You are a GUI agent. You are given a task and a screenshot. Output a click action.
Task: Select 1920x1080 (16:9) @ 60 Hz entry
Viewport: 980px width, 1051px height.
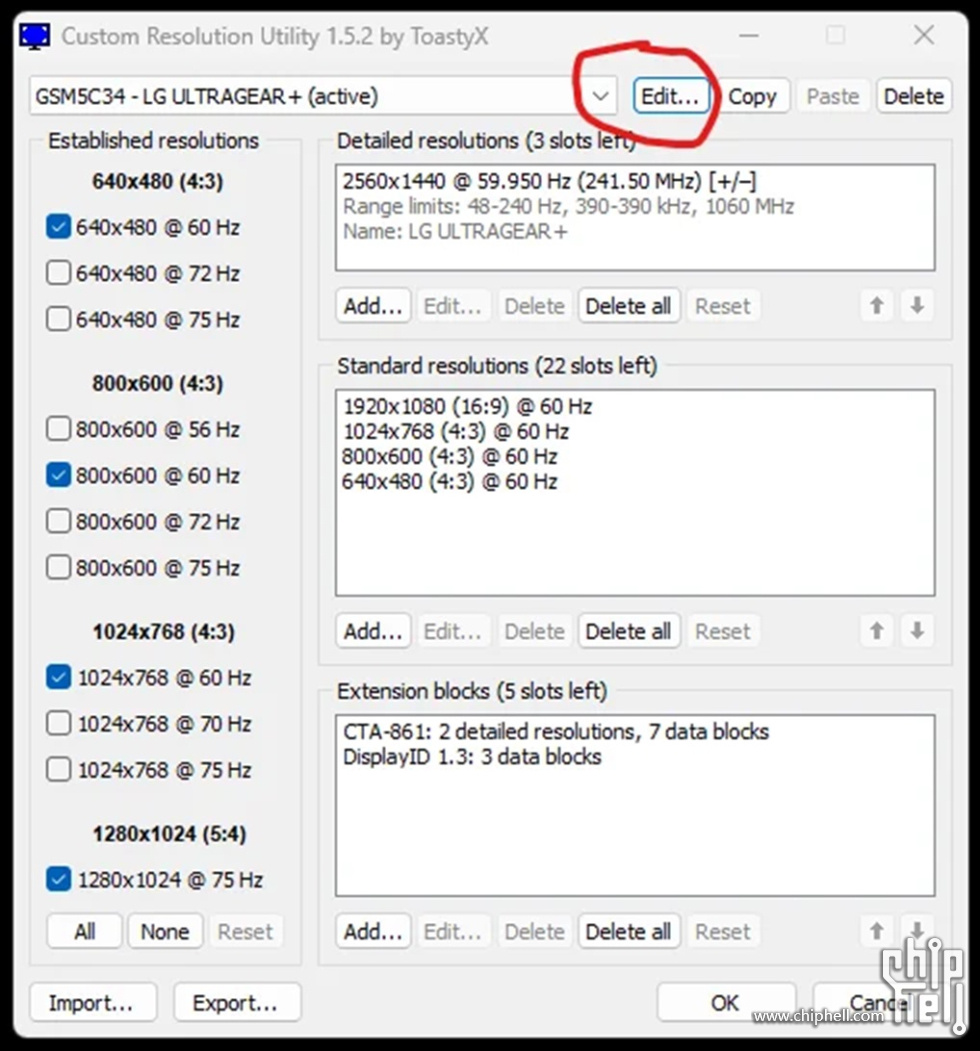point(467,407)
